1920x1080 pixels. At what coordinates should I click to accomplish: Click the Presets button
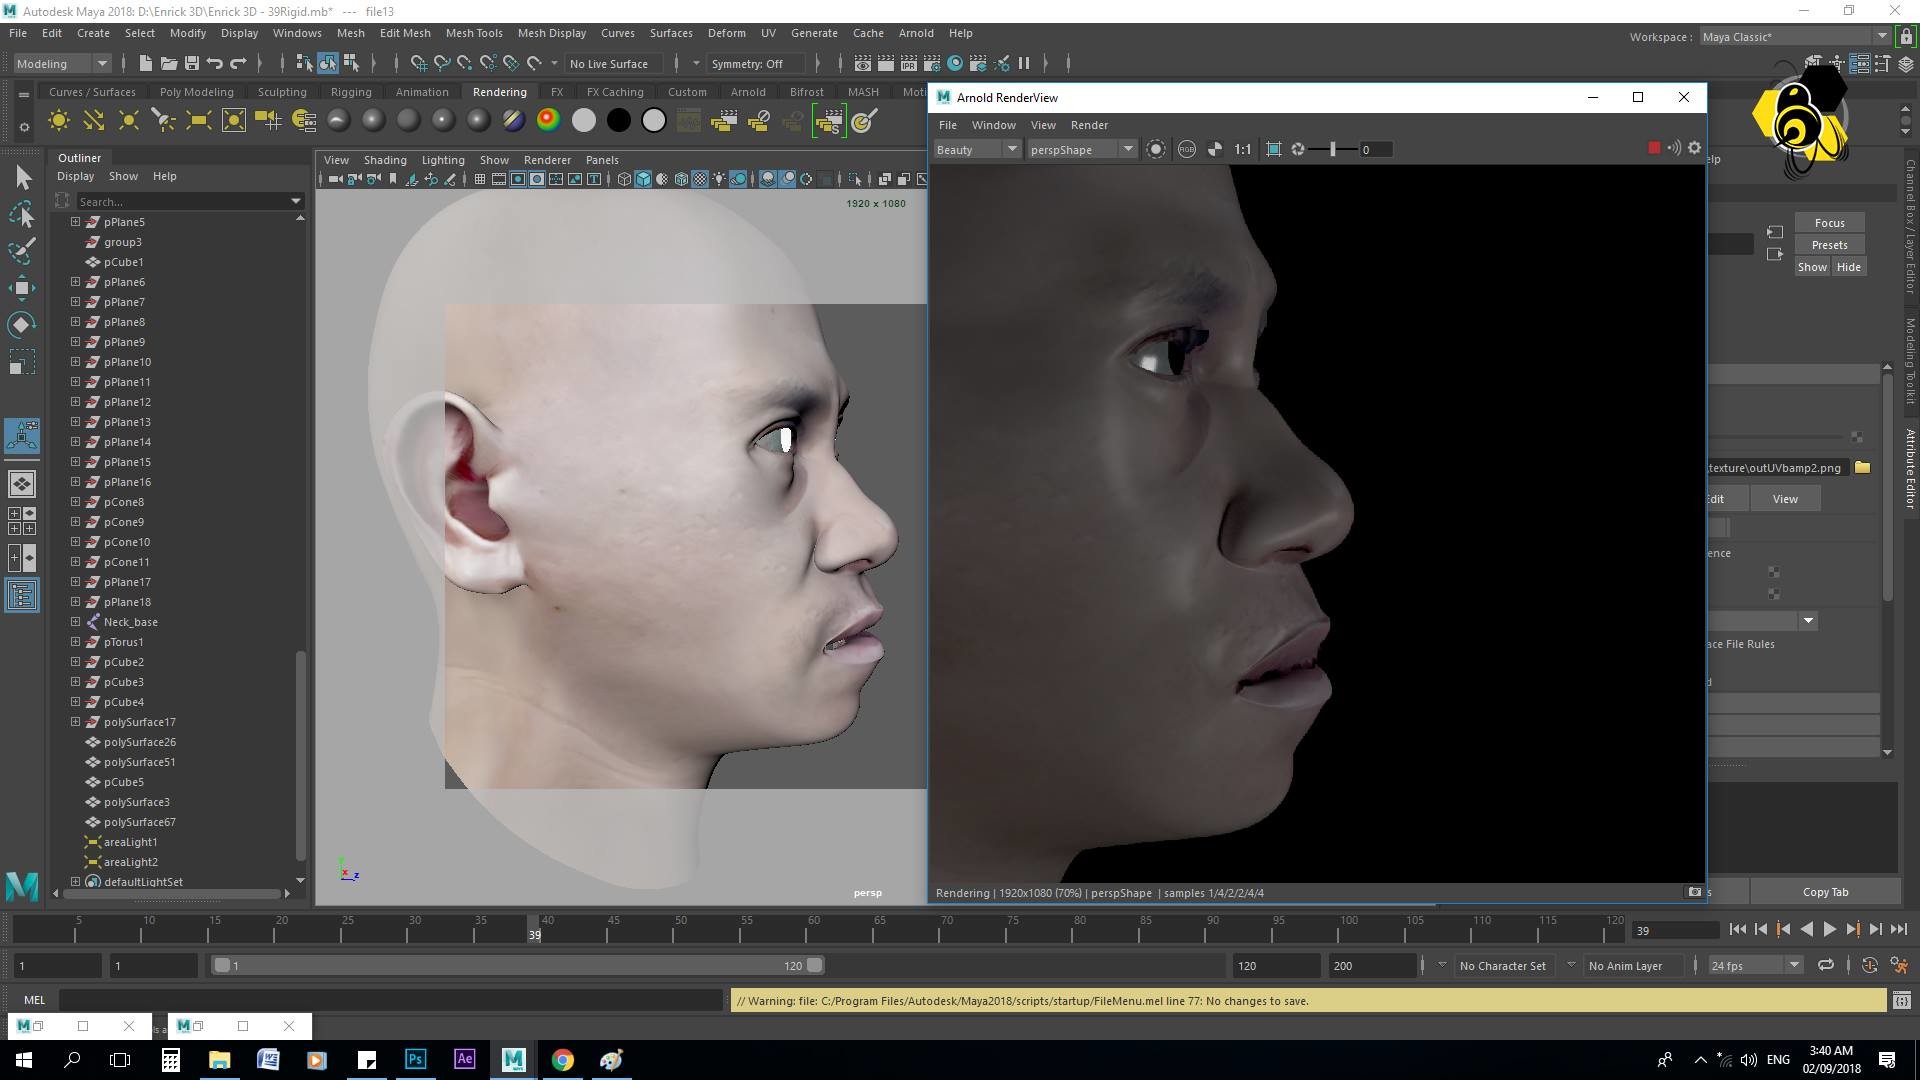1829,245
